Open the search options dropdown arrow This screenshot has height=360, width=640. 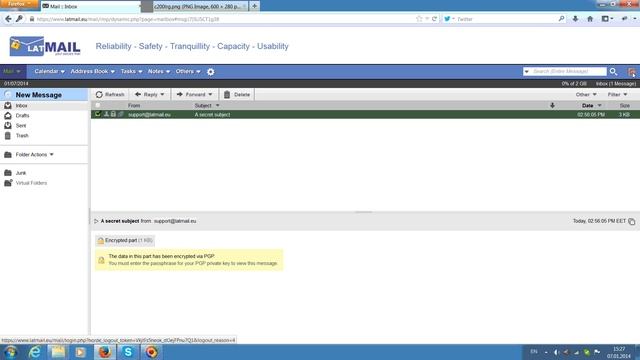pyautogui.click(x=526, y=71)
